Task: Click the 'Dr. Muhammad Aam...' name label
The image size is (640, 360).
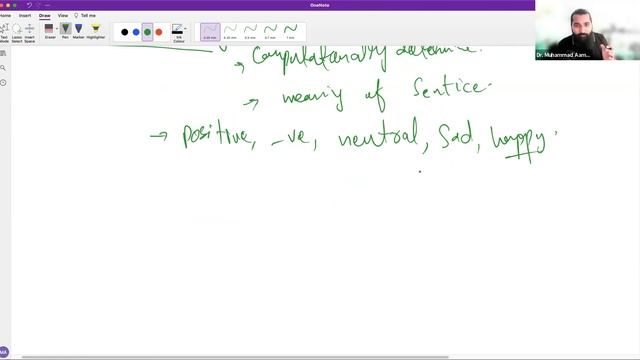Action: click(x=563, y=55)
